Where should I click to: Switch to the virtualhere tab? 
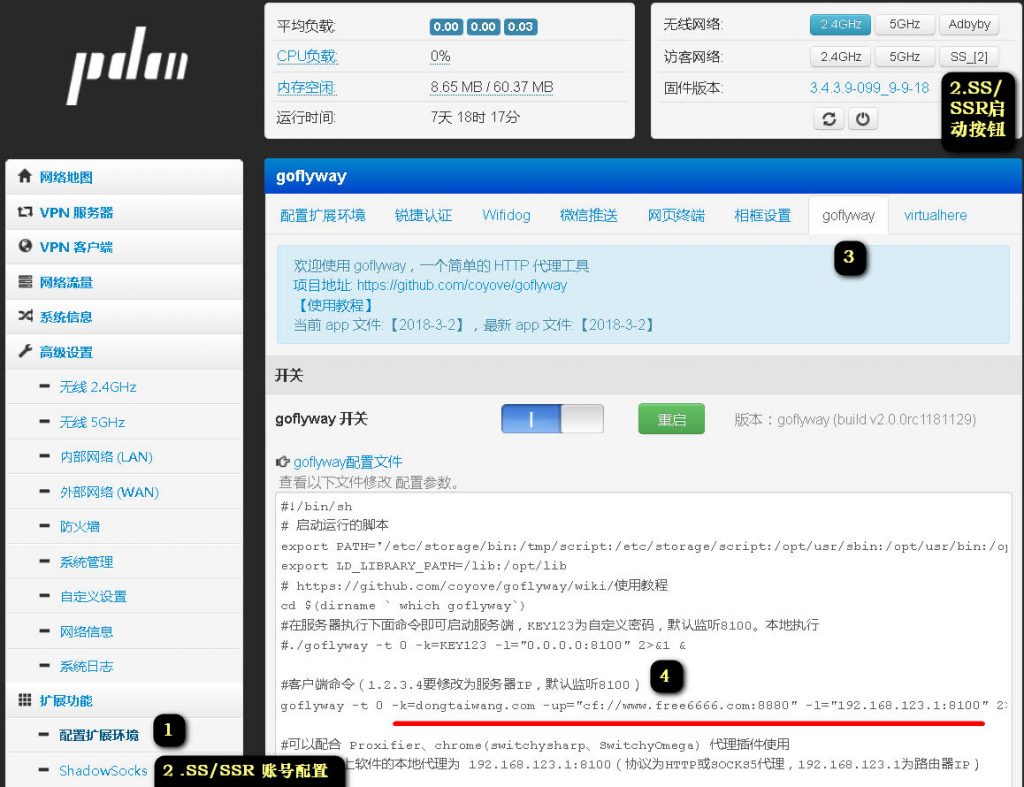point(935,216)
